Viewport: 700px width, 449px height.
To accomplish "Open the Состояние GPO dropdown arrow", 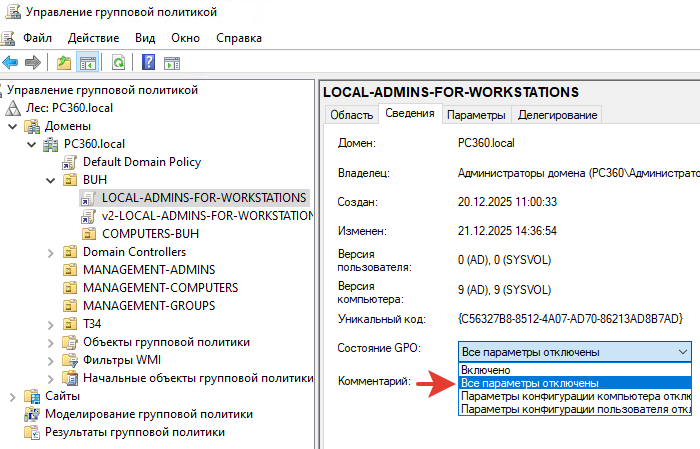I will (x=681, y=351).
